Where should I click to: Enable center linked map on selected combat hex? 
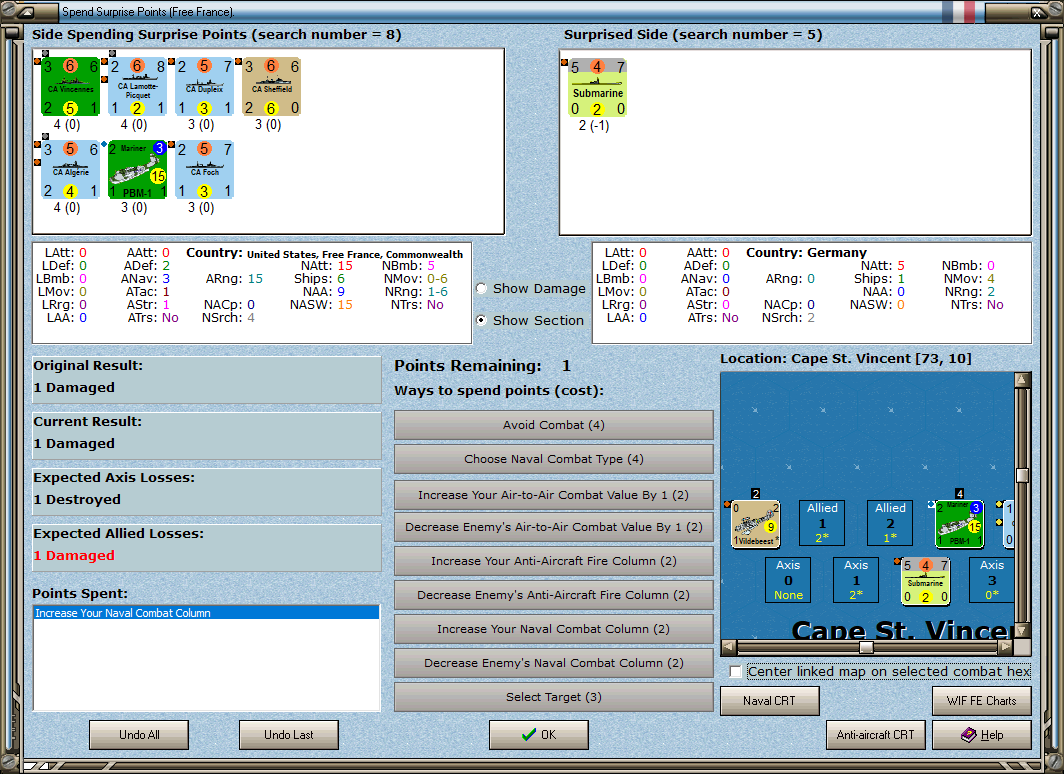tap(736, 672)
